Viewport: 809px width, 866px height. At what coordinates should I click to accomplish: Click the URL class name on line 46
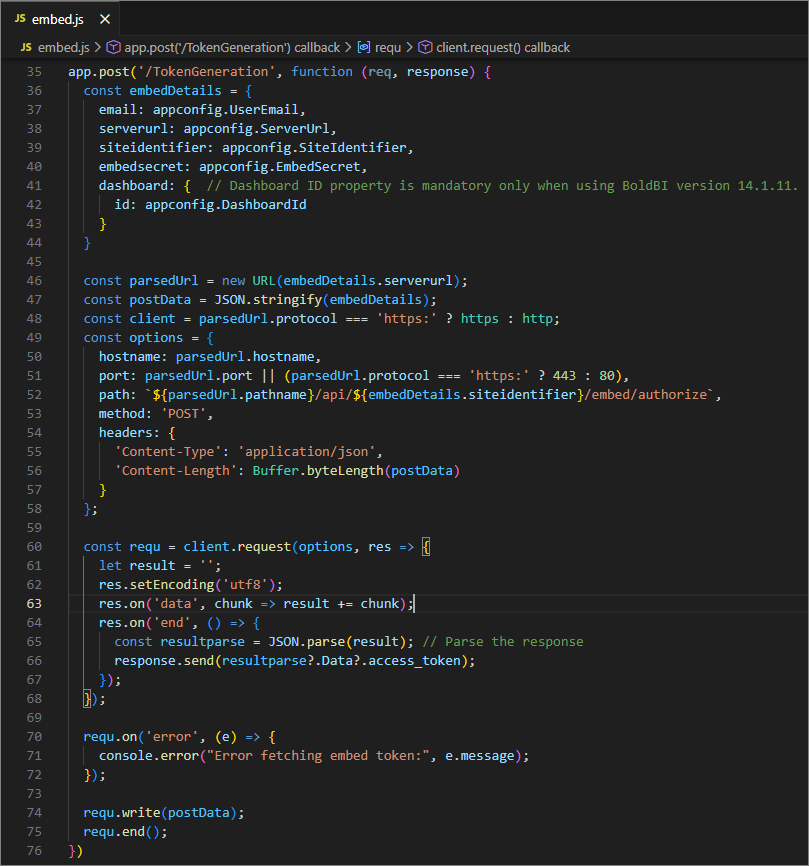pos(264,280)
